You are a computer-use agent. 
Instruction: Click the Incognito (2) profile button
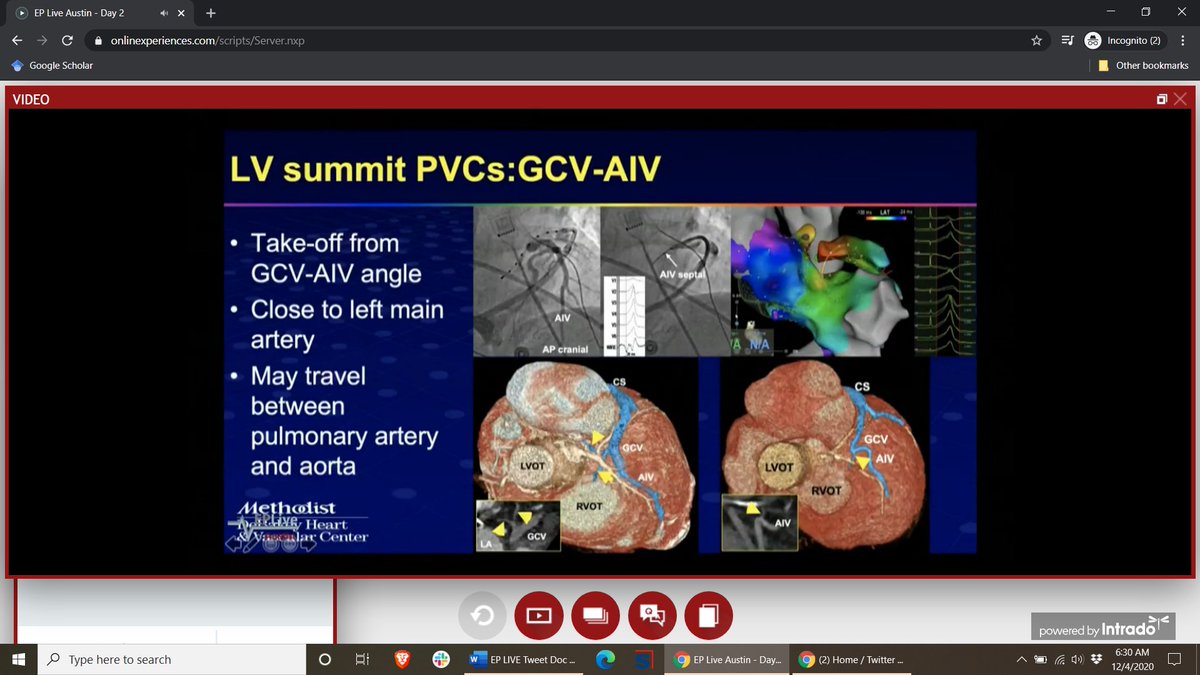click(1124, 41)
